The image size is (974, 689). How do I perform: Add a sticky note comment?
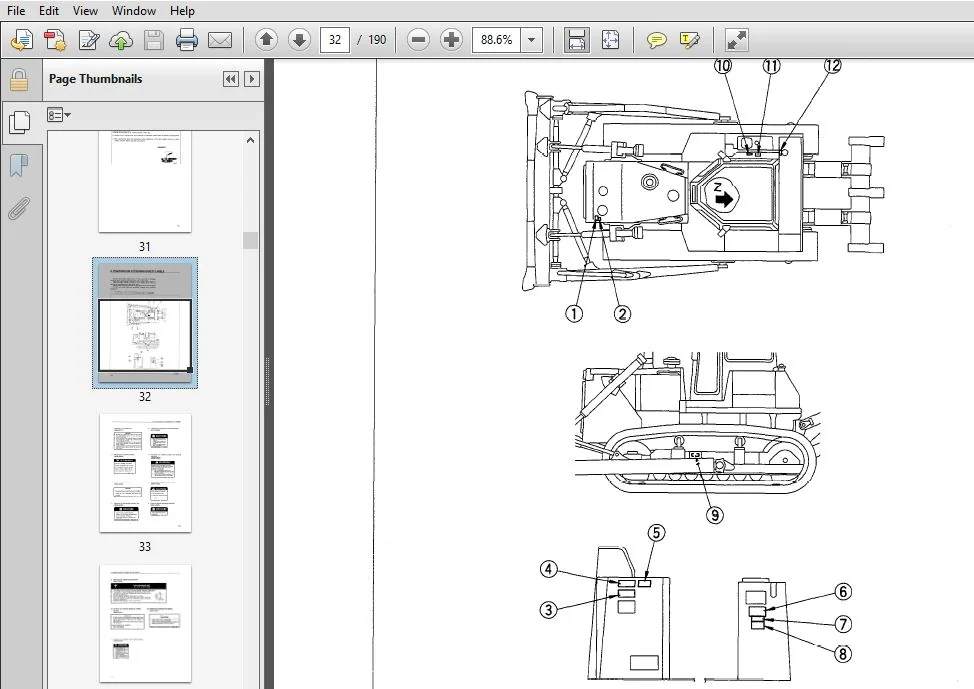tap(657, 40)
